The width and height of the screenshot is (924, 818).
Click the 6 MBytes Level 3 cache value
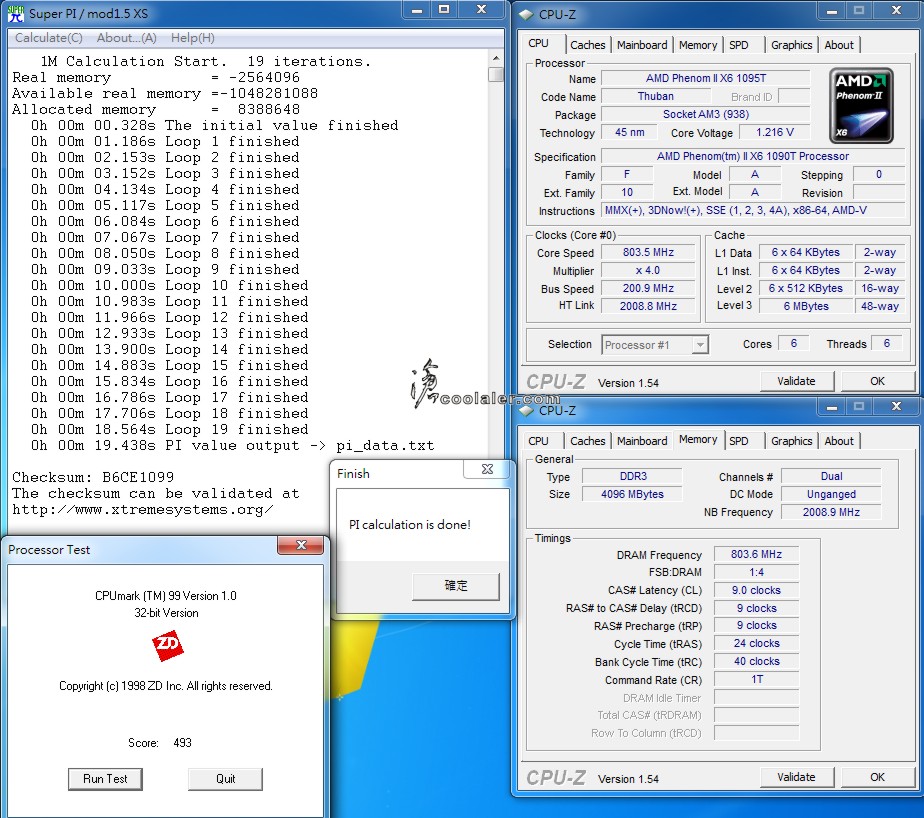click(806, 306)
